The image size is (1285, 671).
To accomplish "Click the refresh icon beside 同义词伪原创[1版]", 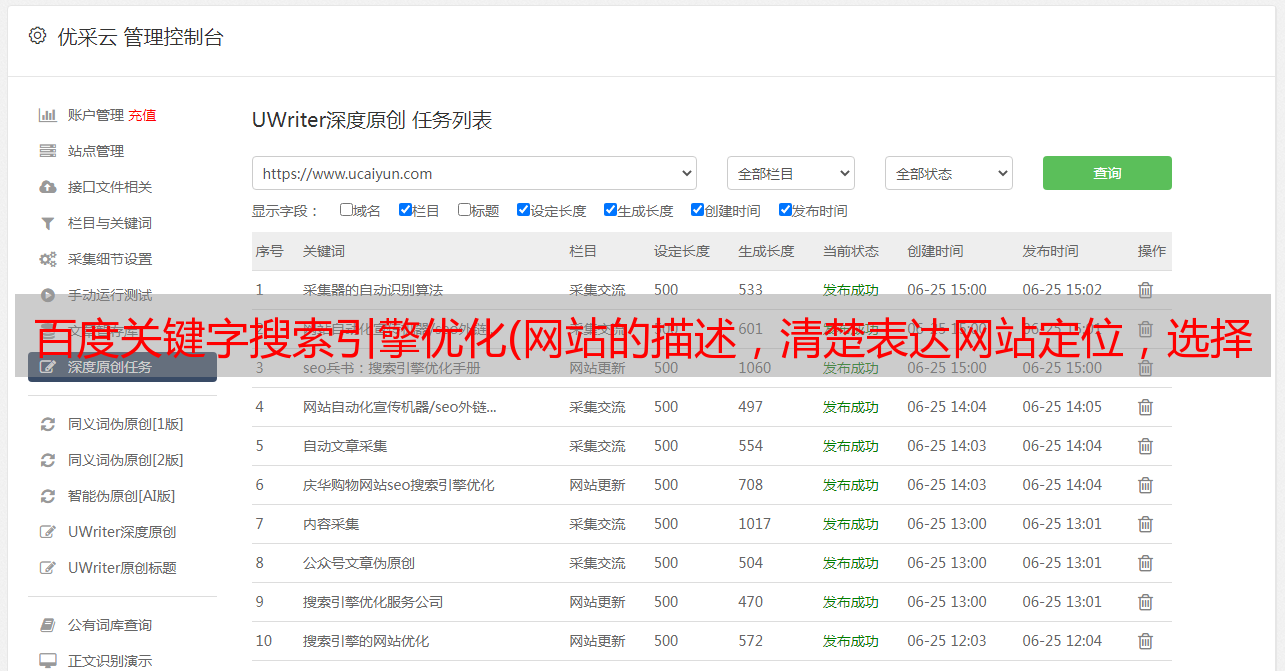I will click(x=47, y=424).
